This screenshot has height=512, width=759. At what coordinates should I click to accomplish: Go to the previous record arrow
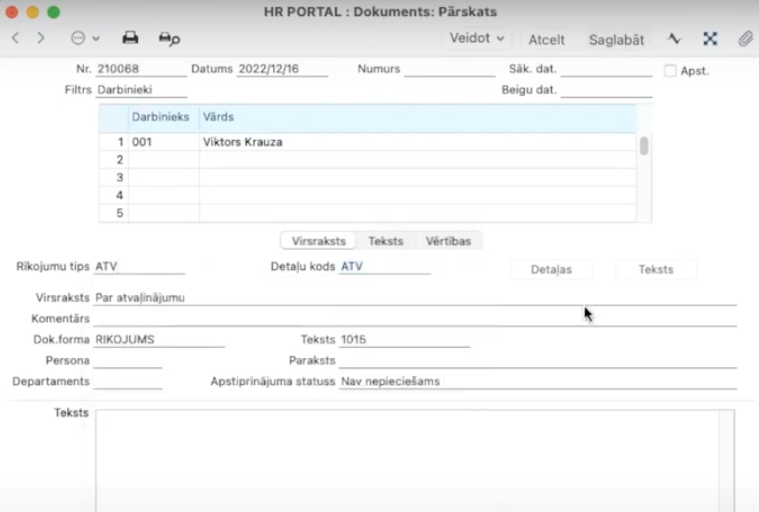(15, 38)
